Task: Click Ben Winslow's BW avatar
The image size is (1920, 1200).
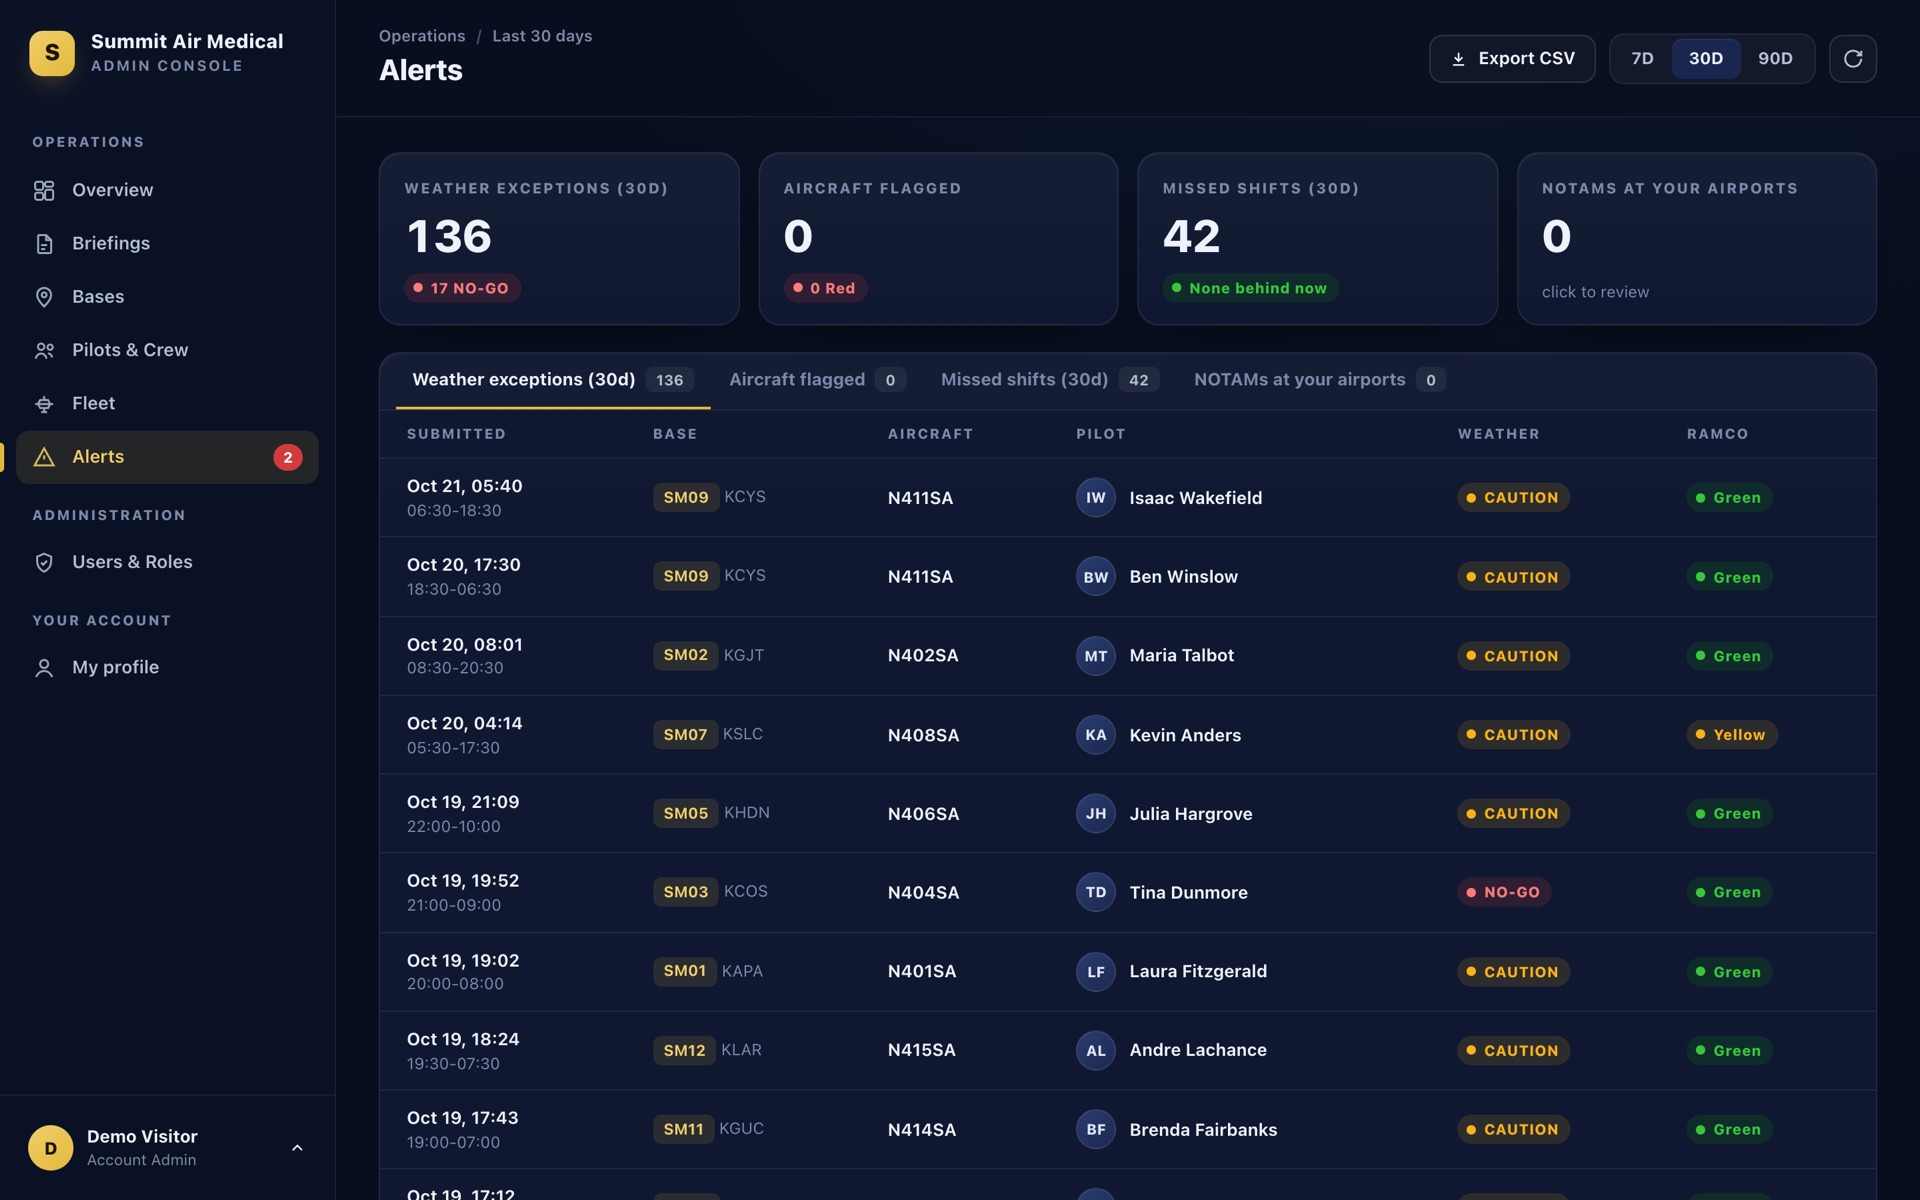Action: (1096, 577)
